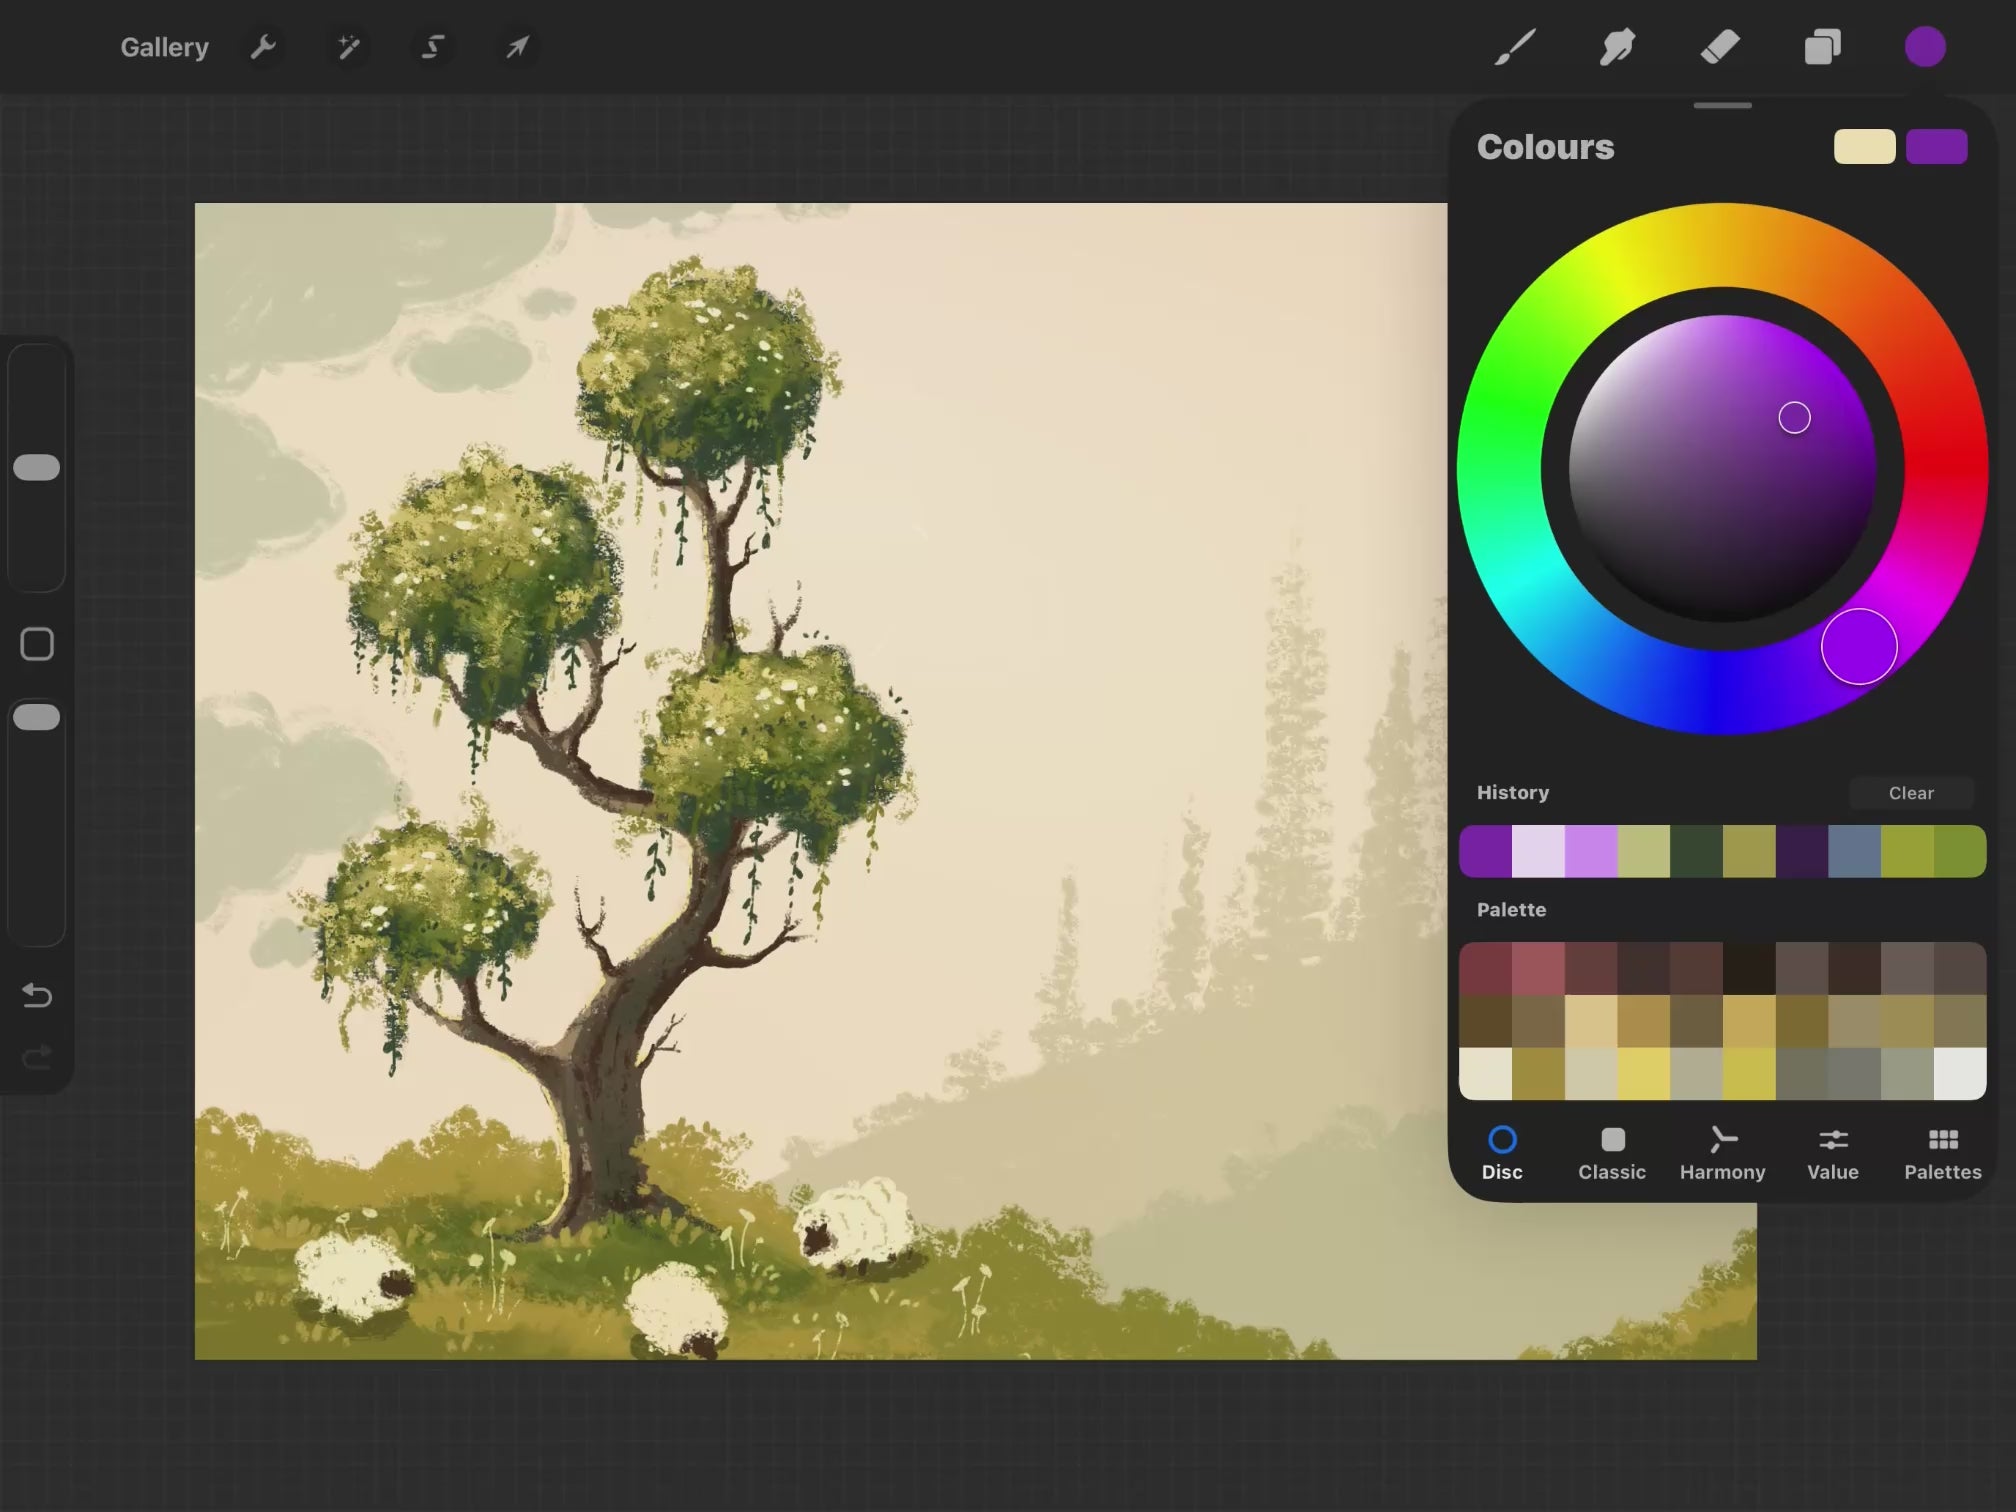
Task: Select the Eraser tool
Action: [1720, 47]
